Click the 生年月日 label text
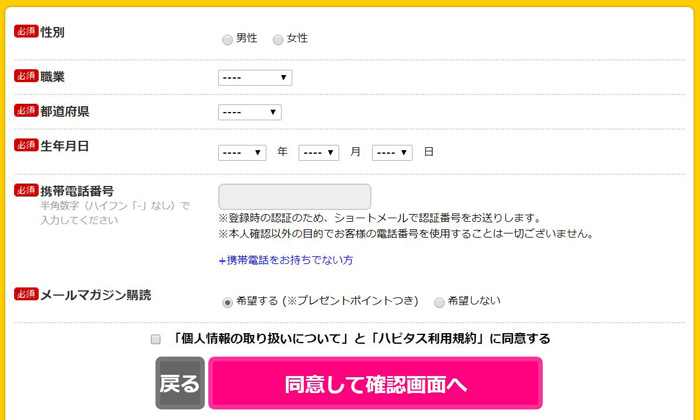 [65, 146]
